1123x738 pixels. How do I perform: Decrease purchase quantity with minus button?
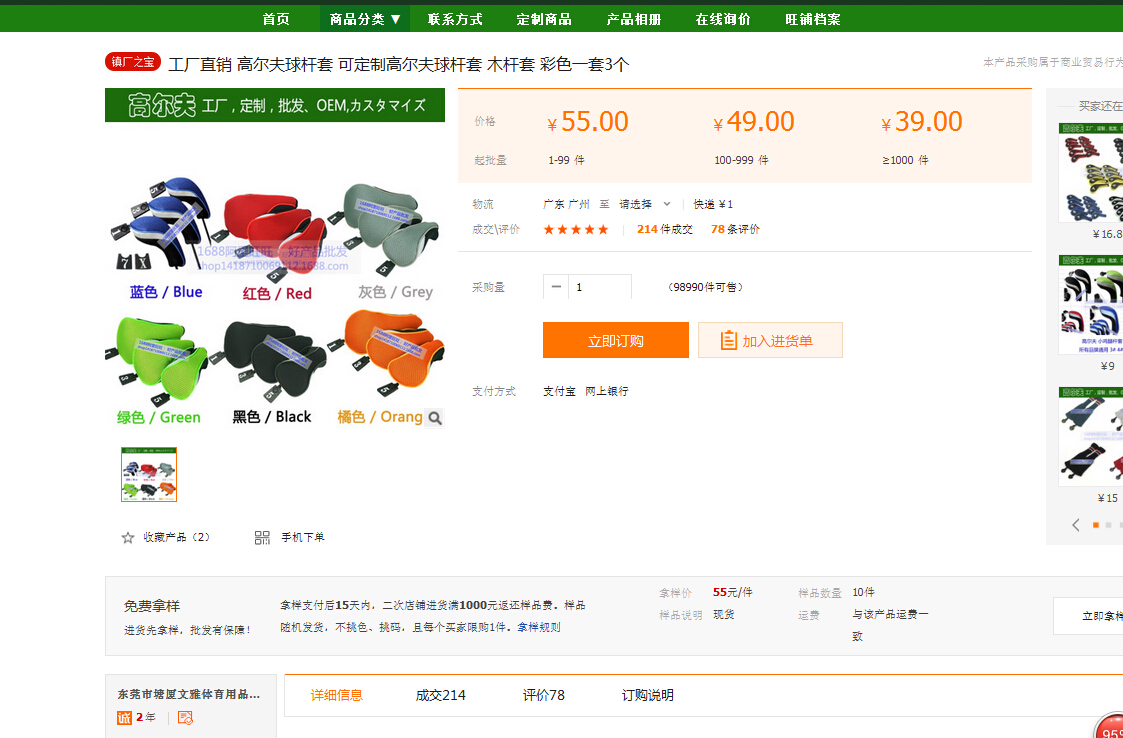pos(556,287)
